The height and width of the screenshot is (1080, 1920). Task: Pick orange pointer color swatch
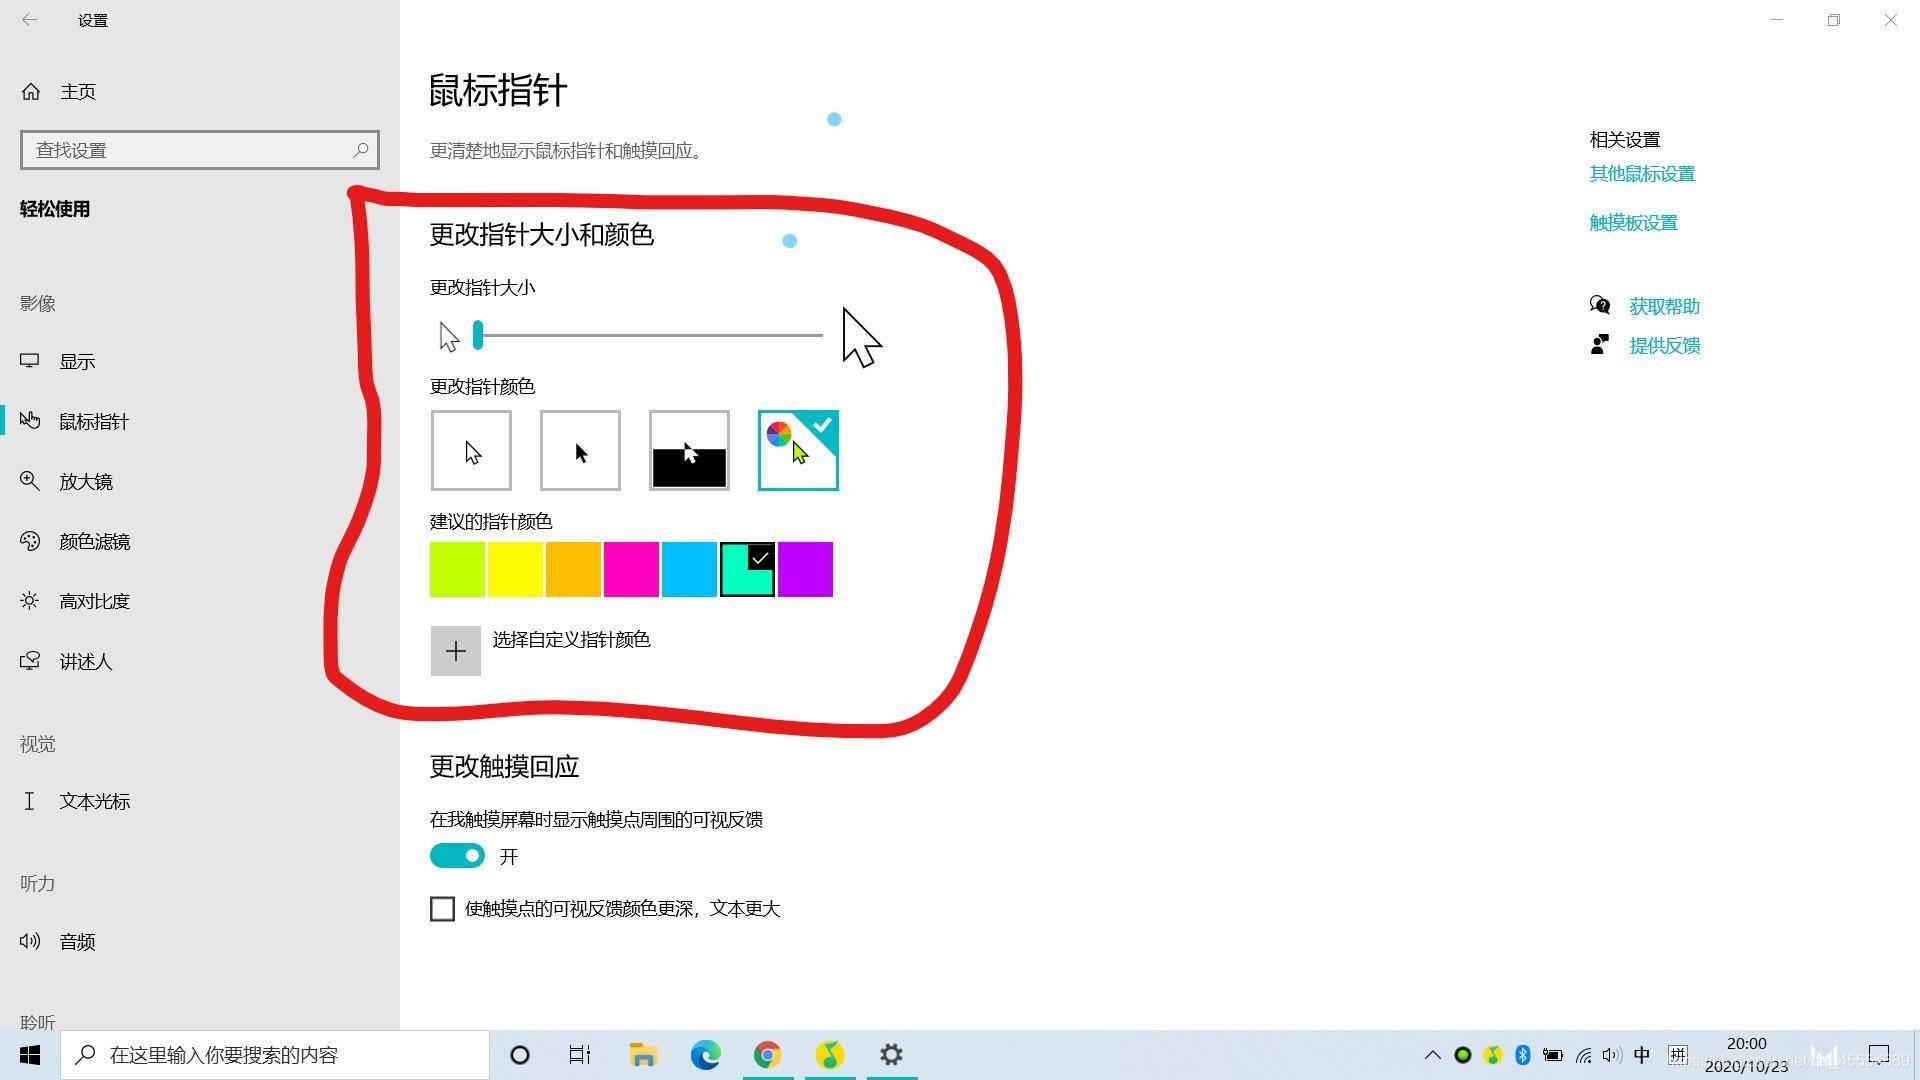tap(573, 569)
